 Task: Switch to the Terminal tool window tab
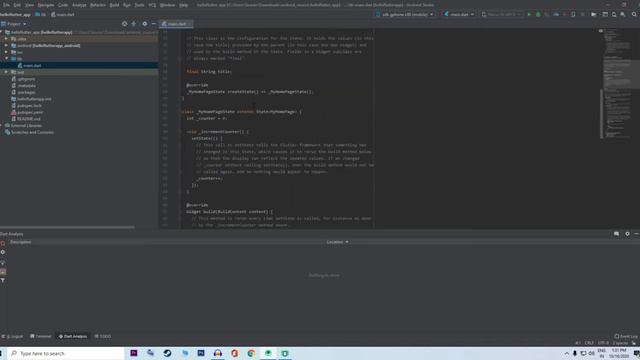(40, 336)
